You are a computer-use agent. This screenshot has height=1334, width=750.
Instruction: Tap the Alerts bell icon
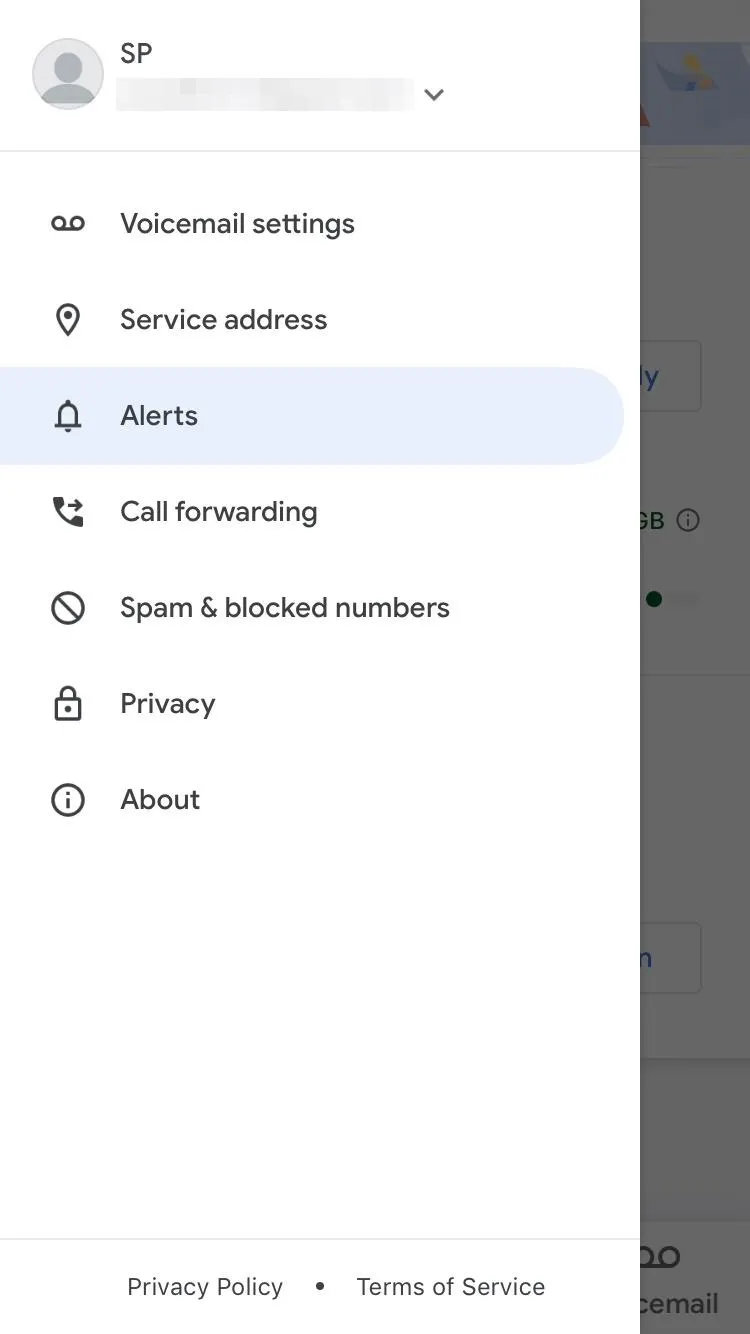[68, 416]
